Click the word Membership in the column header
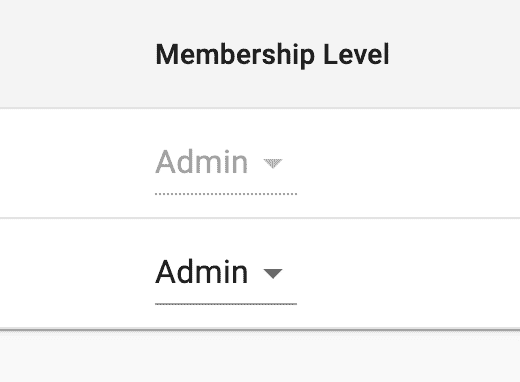 pos(235,55)
